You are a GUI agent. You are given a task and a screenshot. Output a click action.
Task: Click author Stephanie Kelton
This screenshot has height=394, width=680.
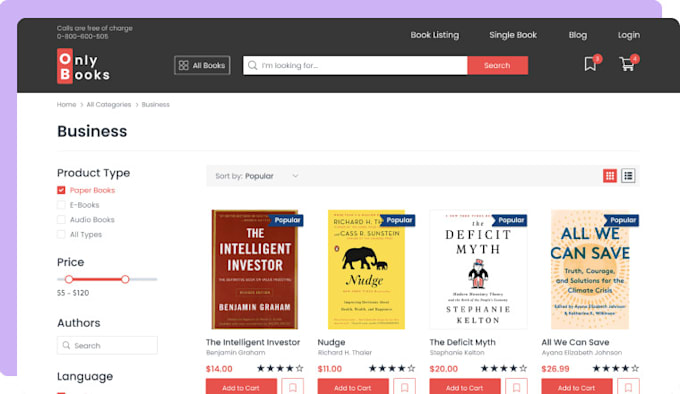457,353
